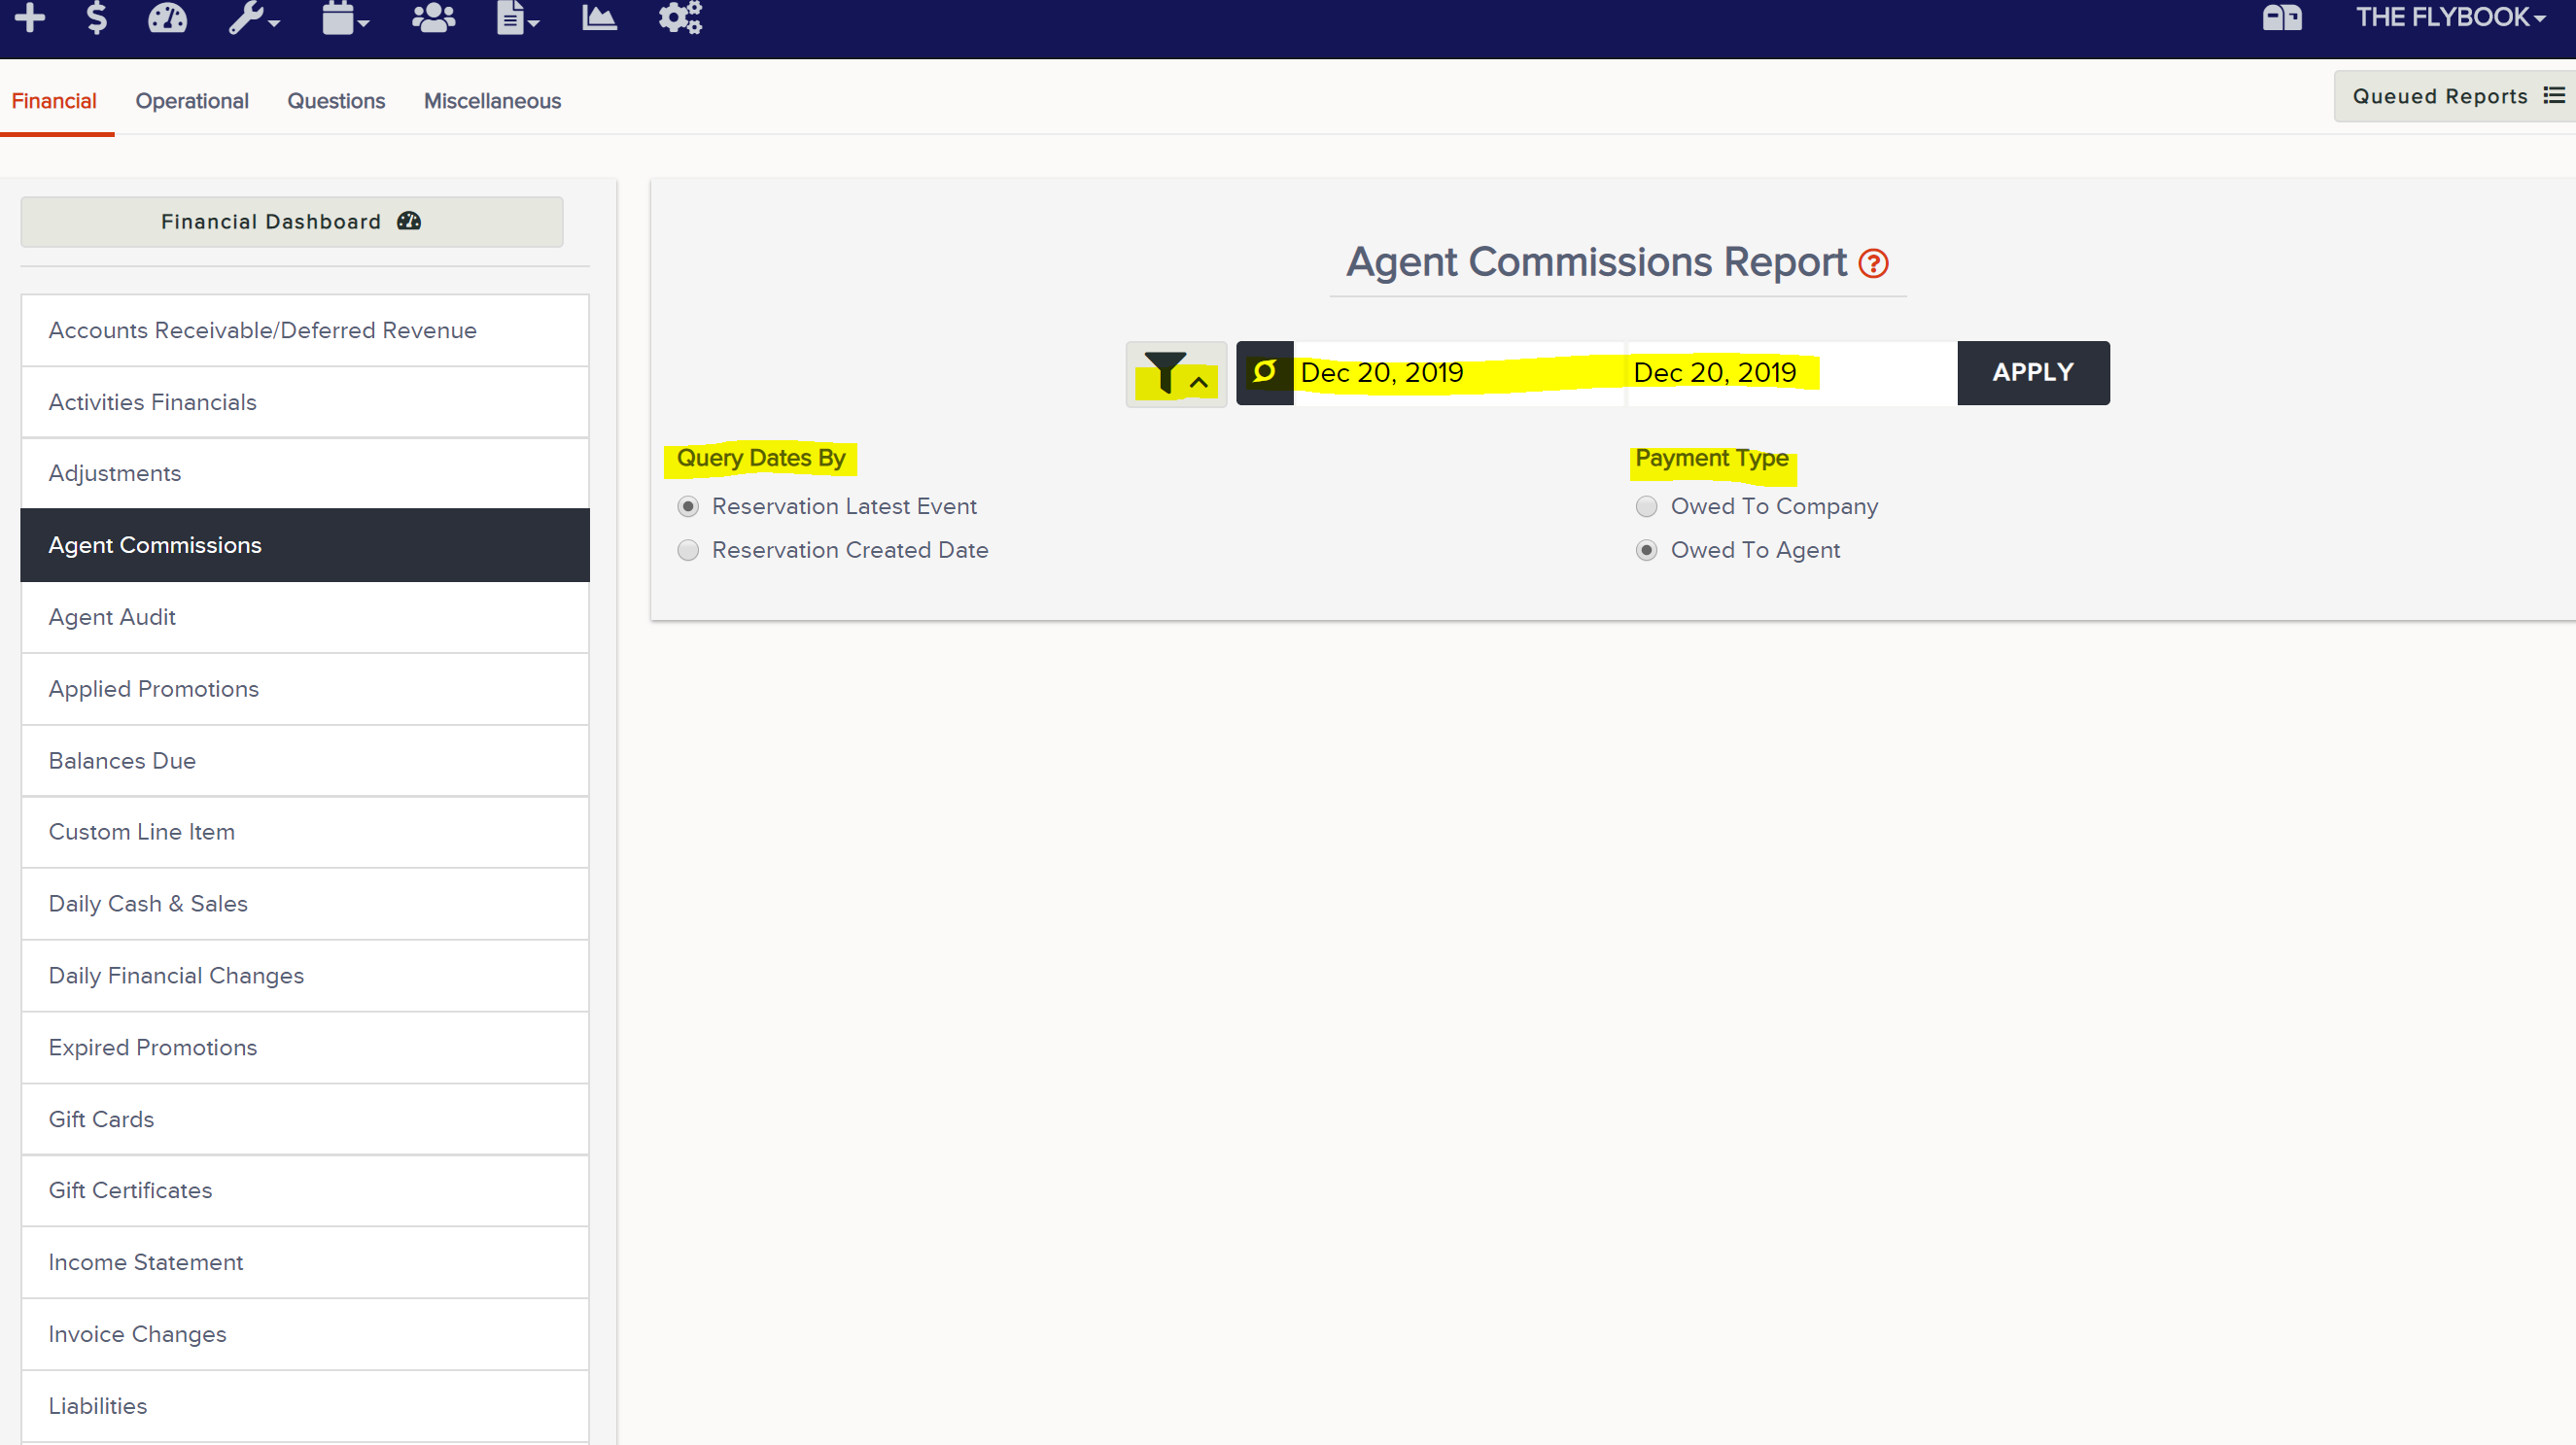Select Reservation Created Date radio

coord(688,551)
